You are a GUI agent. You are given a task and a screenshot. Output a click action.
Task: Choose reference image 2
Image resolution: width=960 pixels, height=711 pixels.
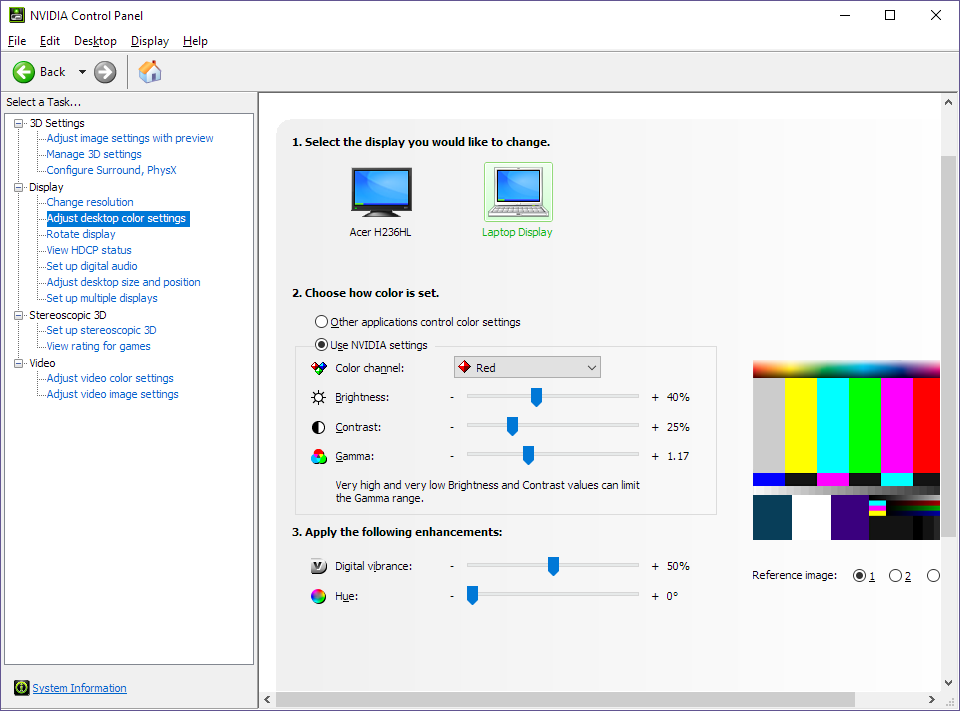[895, 576]
